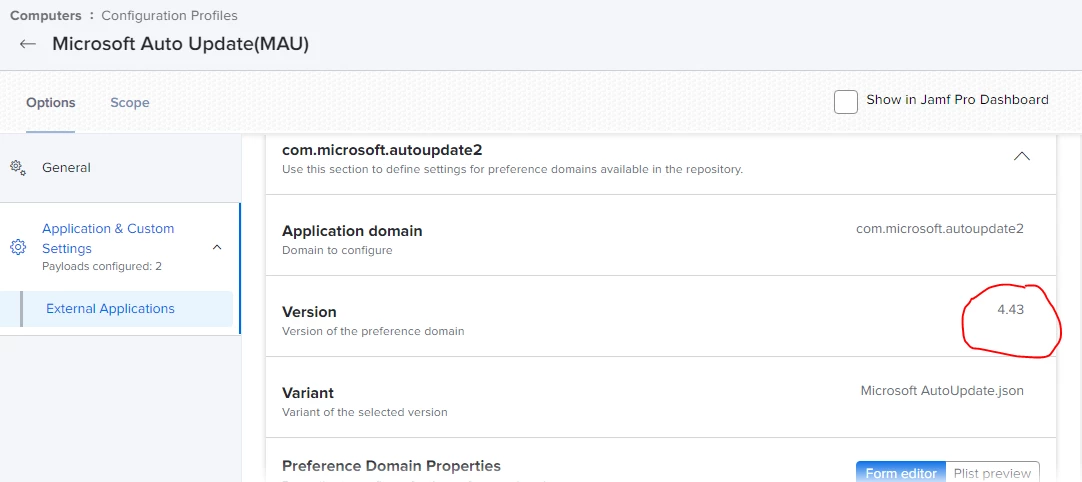The image size is (1082, 482).
Task: Click the Preference Domain Properties heading
Action: (391, 466)
